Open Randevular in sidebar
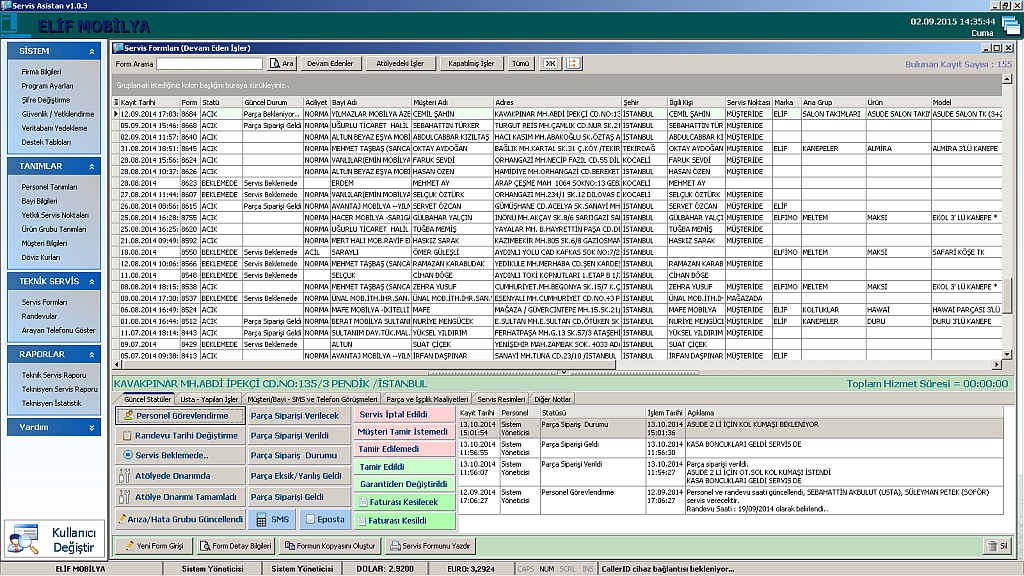 (x=39, y=316)
